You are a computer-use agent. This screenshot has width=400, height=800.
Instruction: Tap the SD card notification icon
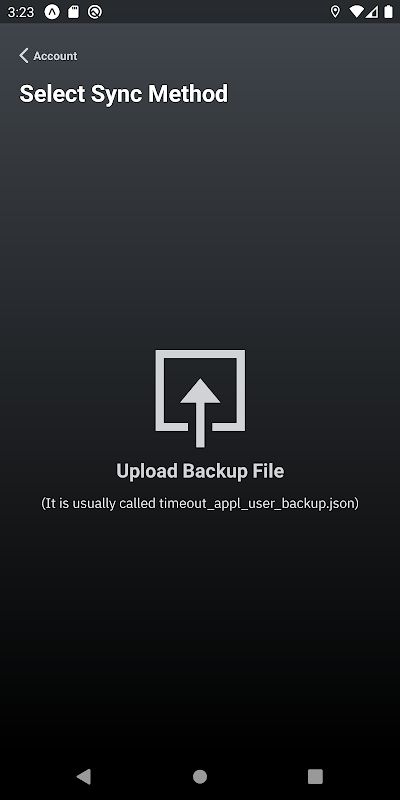pyautogui.click(x=73, y=12)
